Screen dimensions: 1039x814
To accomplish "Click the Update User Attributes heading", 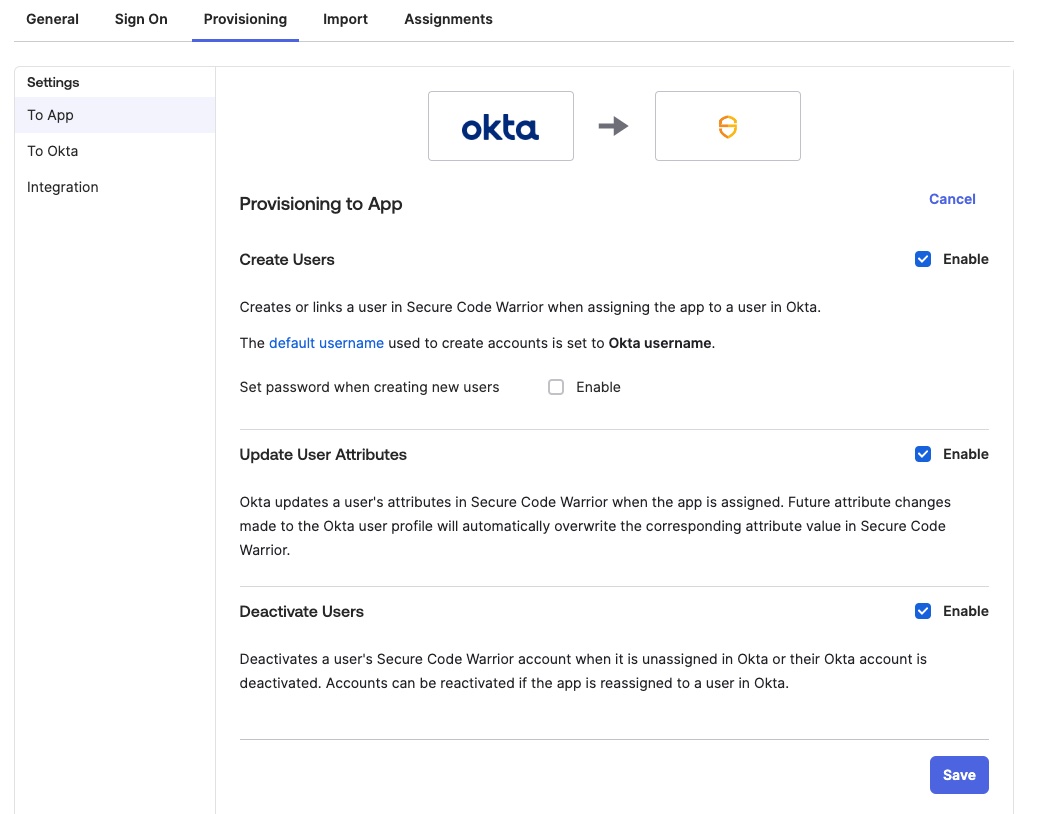I will (x=323, y=454).
